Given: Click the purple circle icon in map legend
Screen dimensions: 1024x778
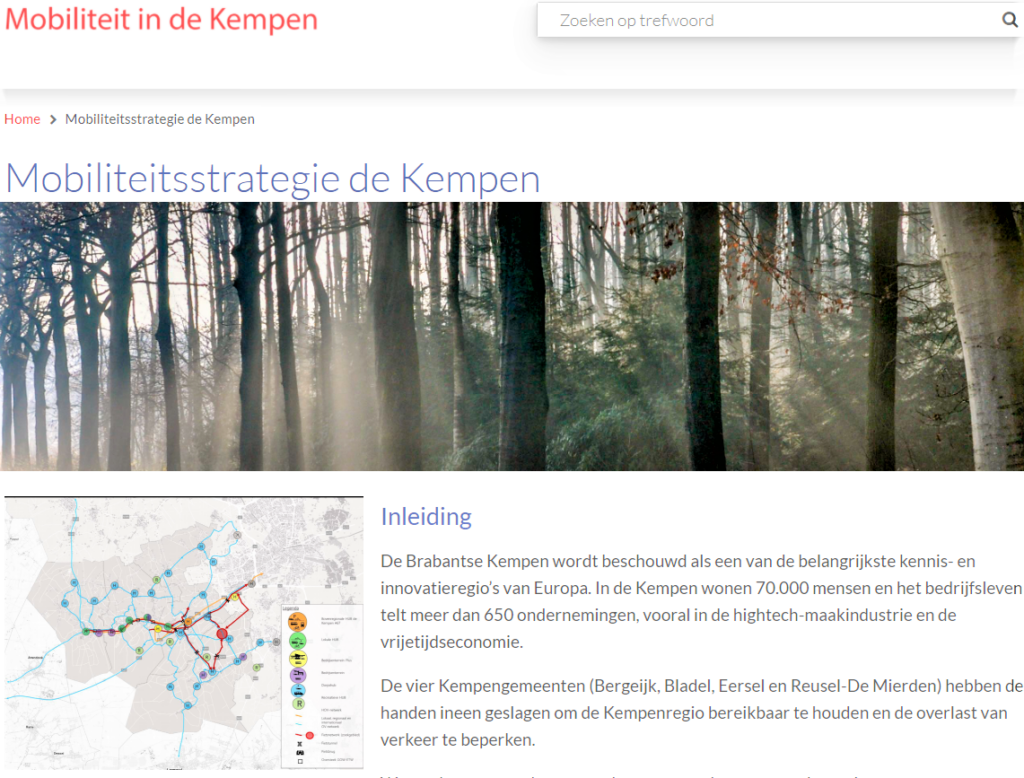Looking at the screenshot, I should (297, 675).
